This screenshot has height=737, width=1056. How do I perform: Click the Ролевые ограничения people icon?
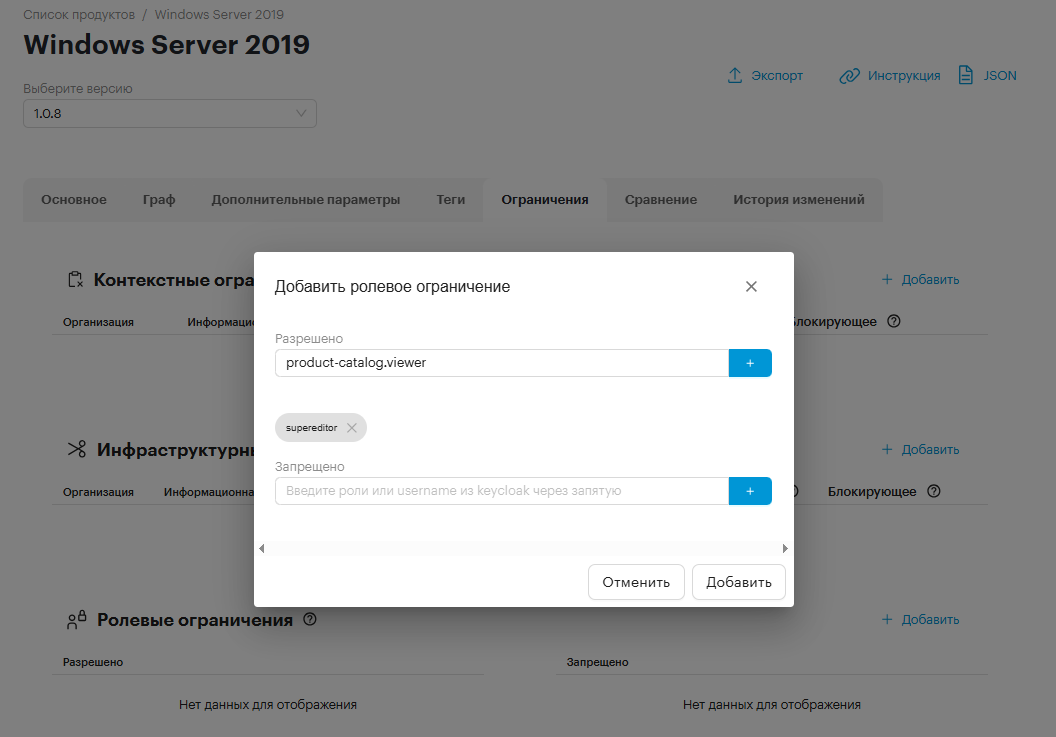77,620
